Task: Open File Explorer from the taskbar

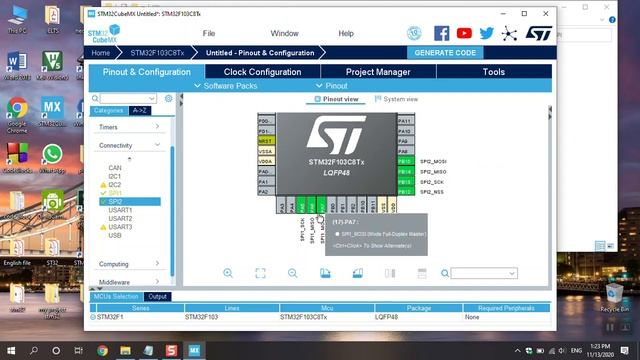Action: (x=125, y=351)
